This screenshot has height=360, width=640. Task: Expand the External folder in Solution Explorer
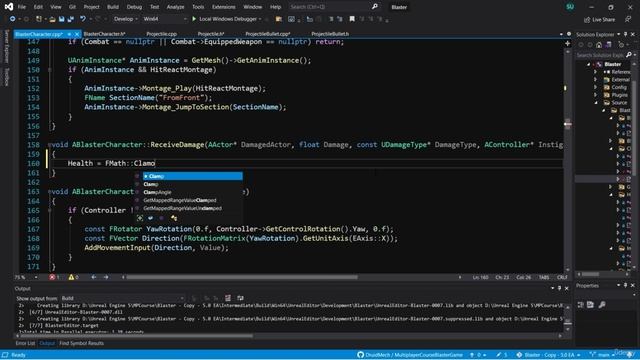pos(596,80)
